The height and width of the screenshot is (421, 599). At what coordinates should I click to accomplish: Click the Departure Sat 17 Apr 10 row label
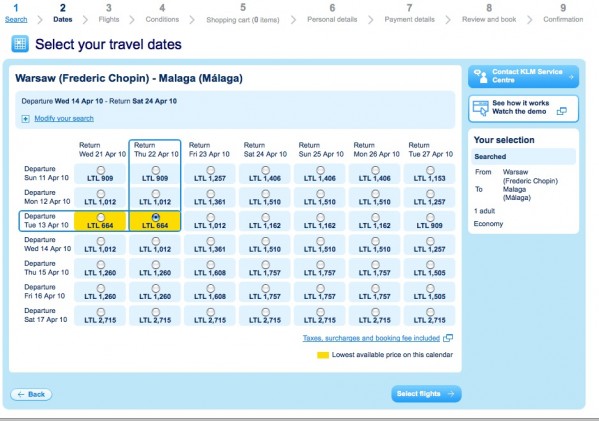click(x=45, y=315)
